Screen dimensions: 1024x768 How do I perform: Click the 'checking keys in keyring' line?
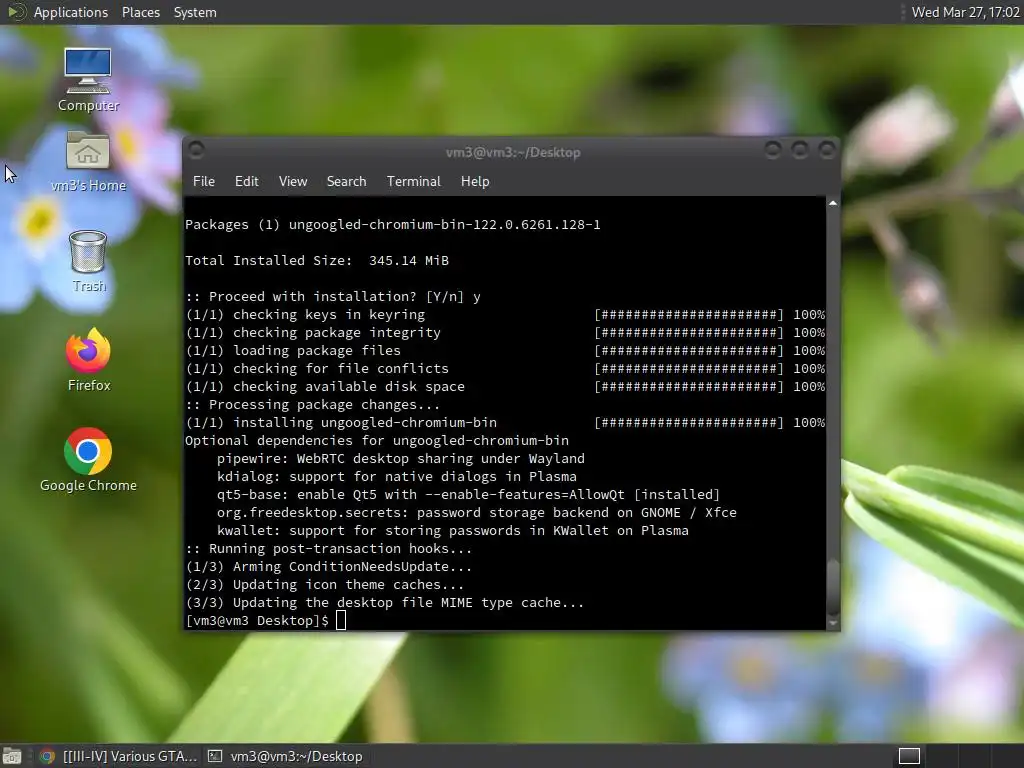click(x=305, y=315)
